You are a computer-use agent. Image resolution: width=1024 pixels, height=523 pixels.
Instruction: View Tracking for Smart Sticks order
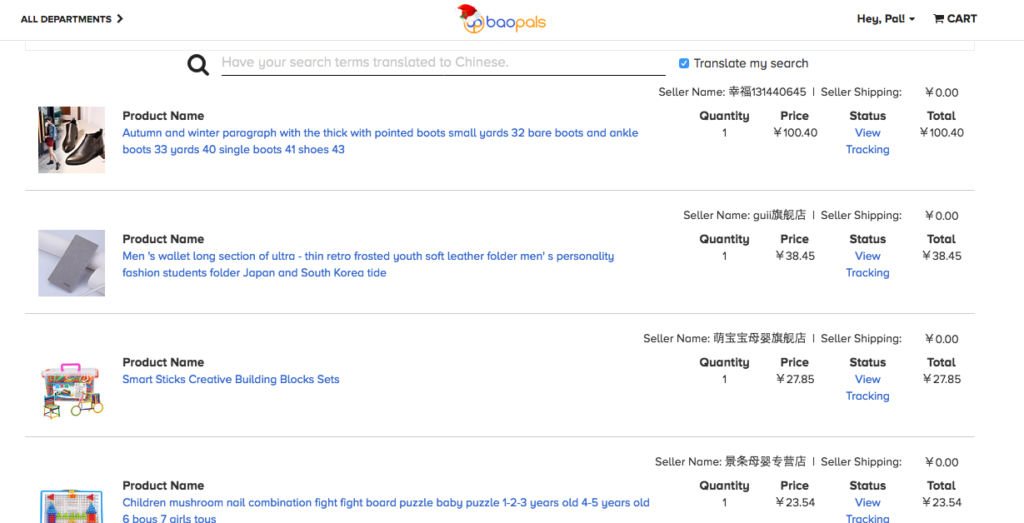click(867, 387)
